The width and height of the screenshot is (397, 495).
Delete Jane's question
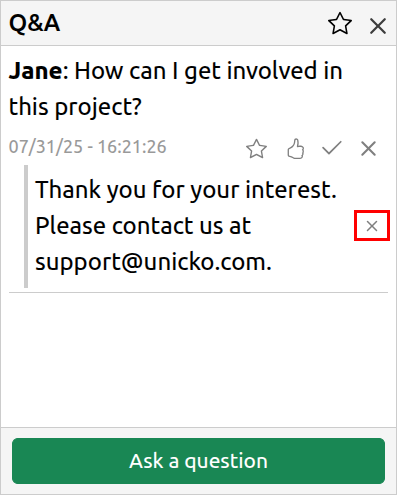368,148
